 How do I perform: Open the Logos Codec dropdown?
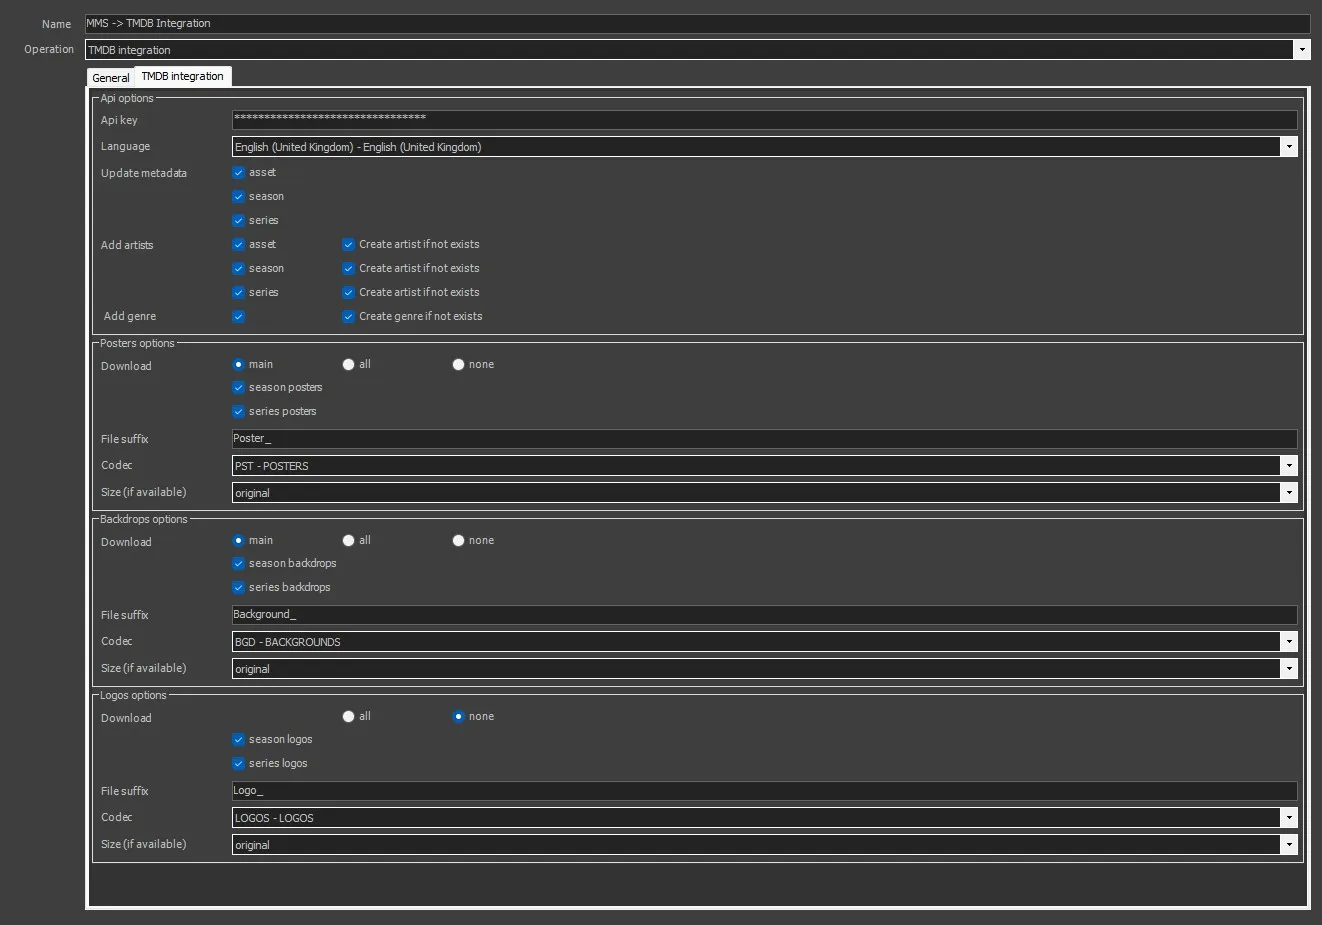point(1288,818)
